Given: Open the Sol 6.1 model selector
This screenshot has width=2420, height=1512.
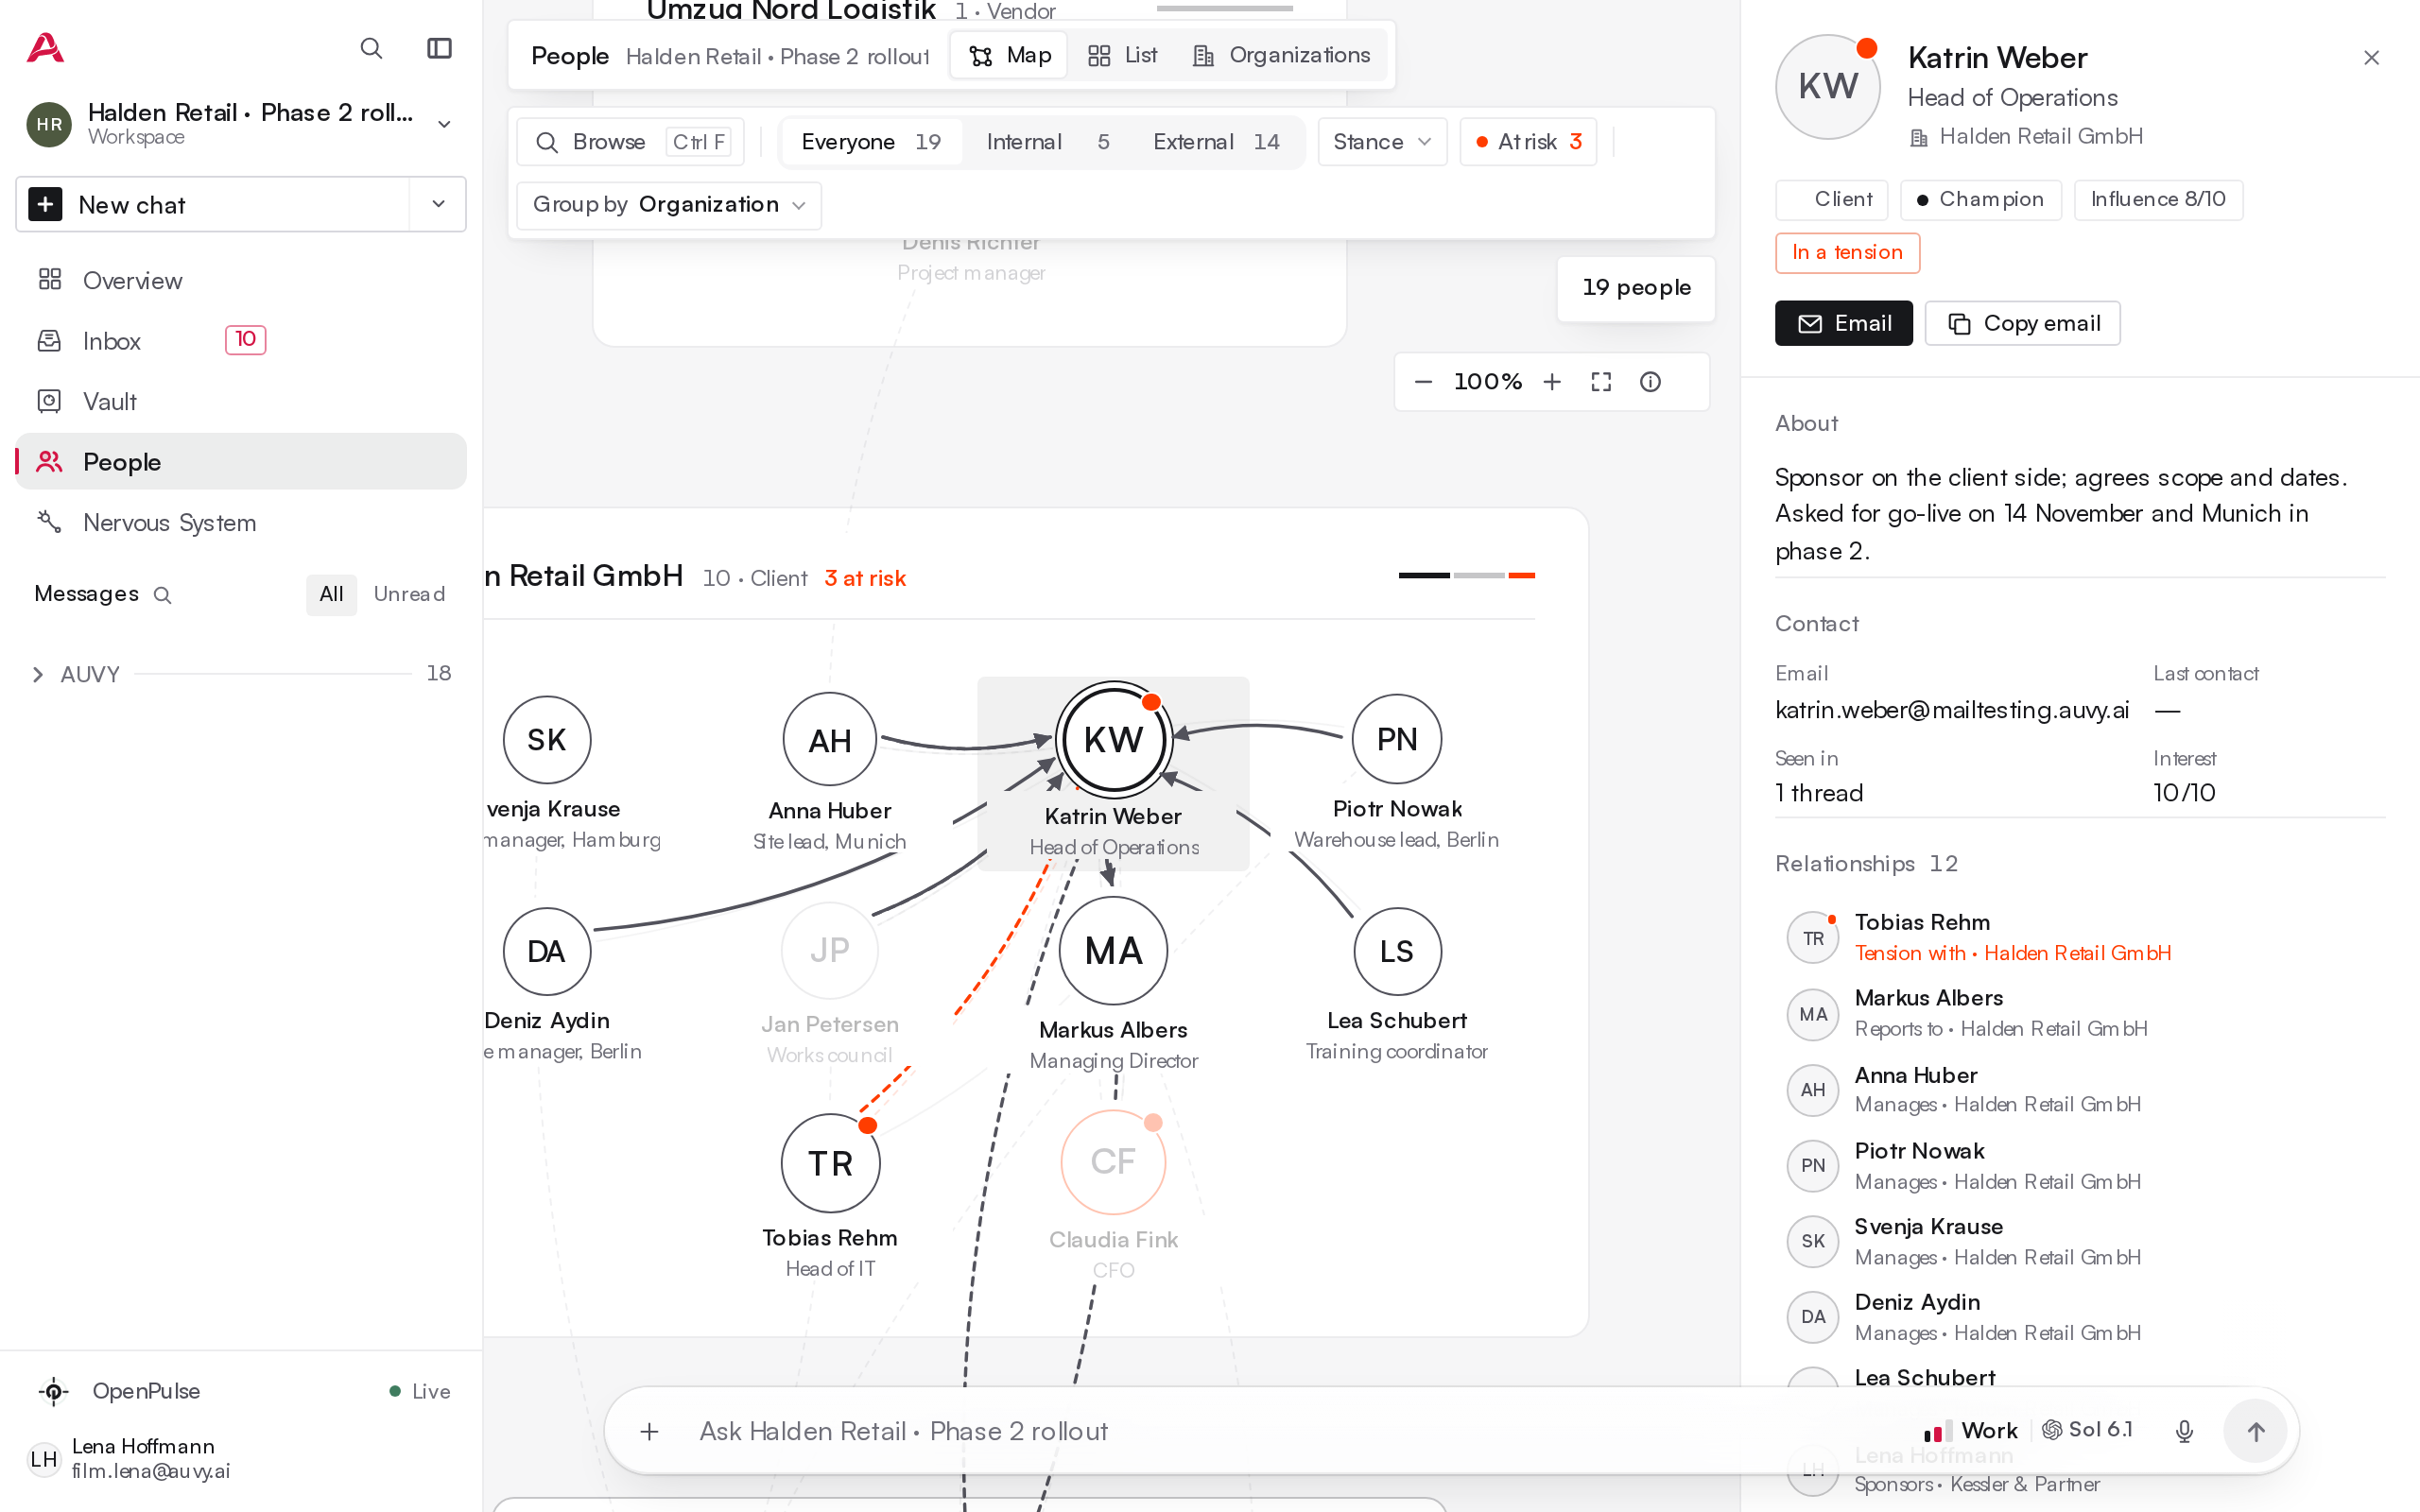Looking at the screenshot, I should (x=2087, y=1430).
